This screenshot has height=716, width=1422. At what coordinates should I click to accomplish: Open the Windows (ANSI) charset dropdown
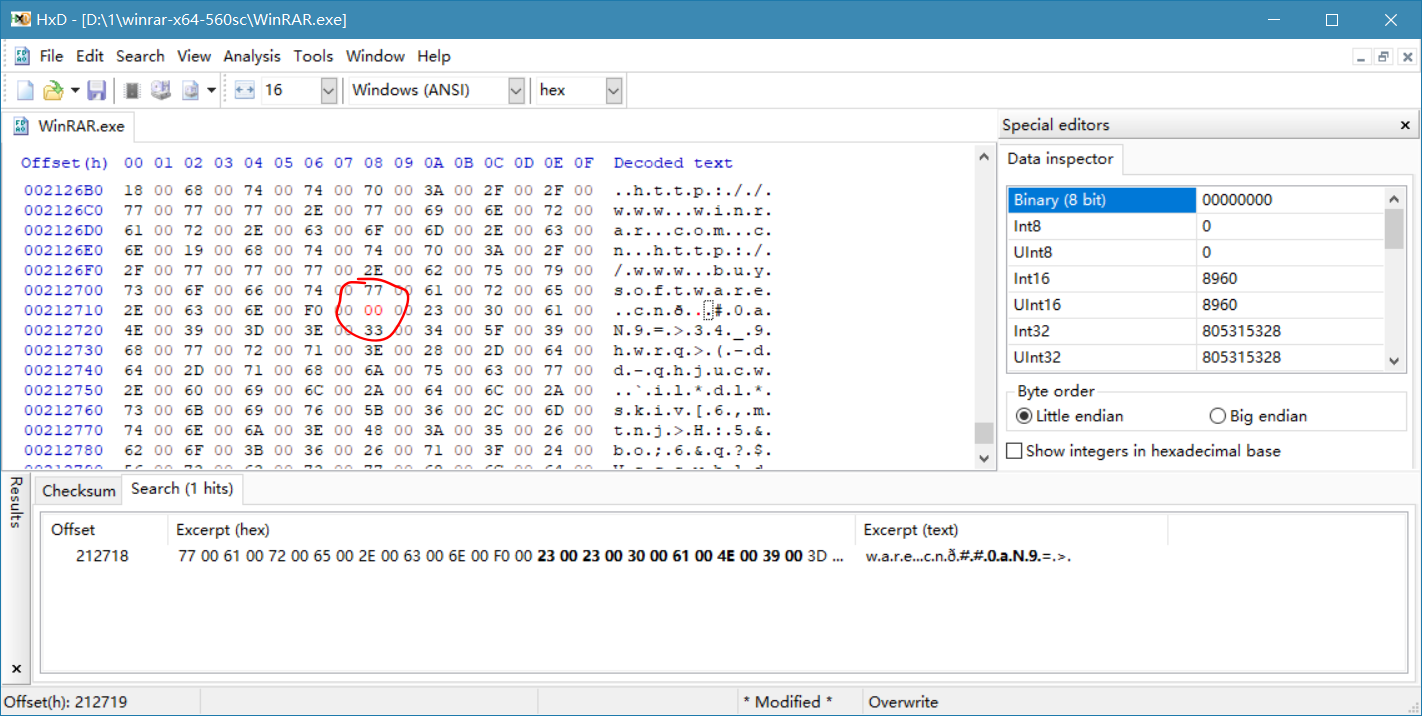pos(516,91)
